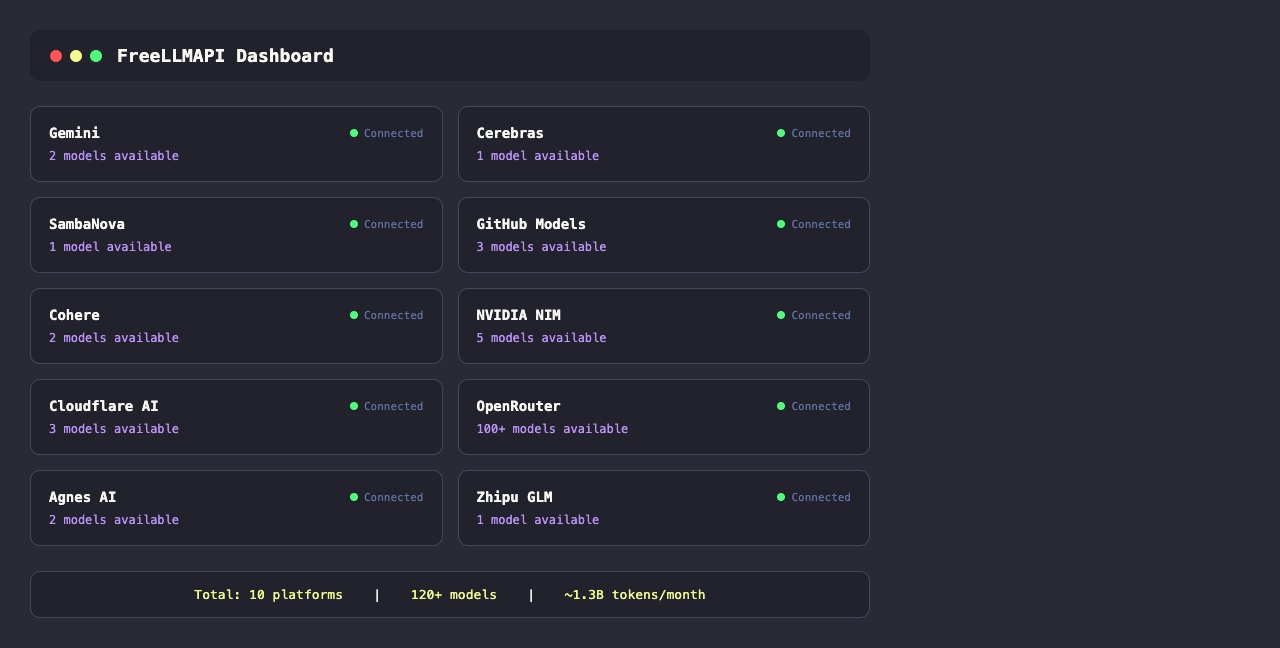1280x648 pixels.
Task: Open the Cohere platform card name
Action: [74, 315]
